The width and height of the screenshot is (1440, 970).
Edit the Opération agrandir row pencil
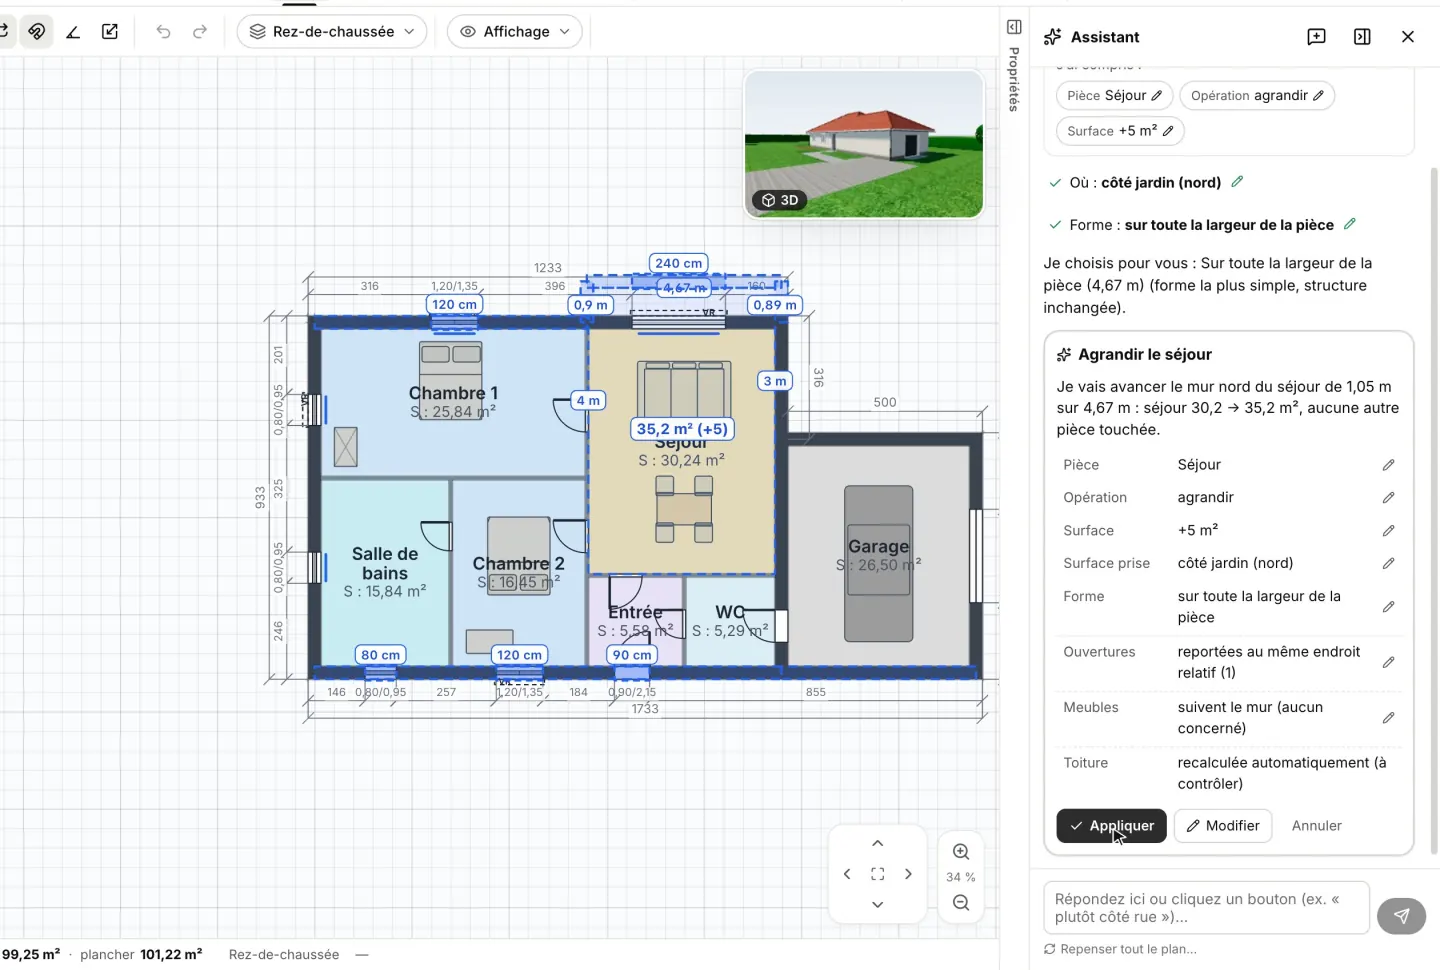point(1388,498)
